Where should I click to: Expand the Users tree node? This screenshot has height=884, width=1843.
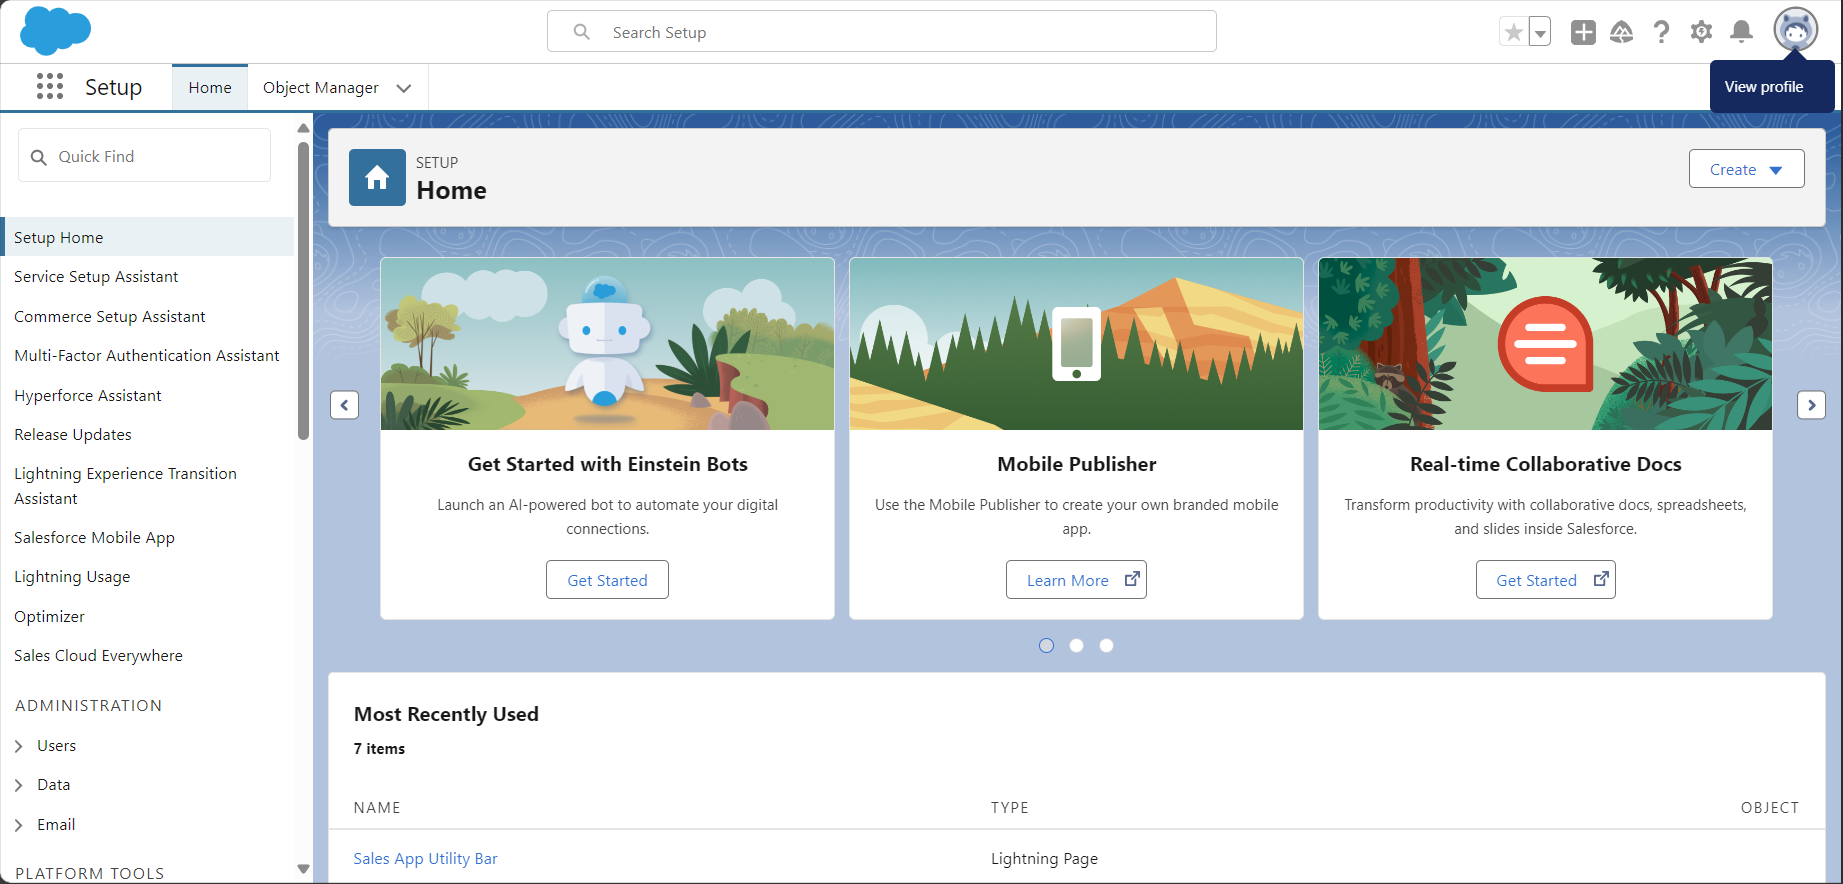(x=19, y=746)
